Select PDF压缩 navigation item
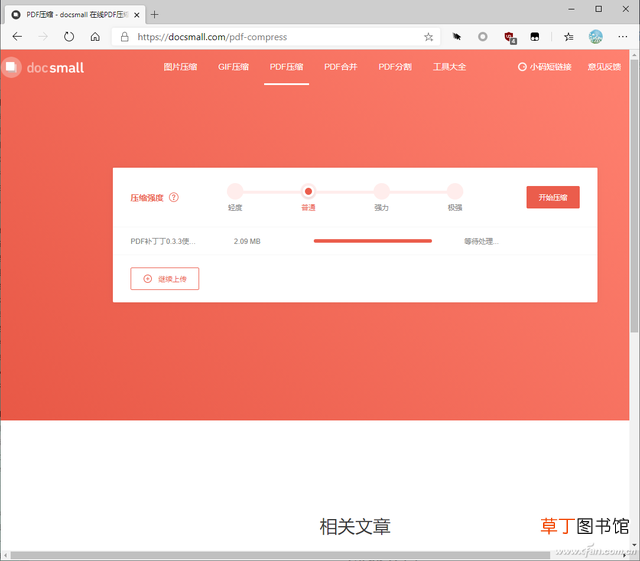Viewport: 640px width, 561px height. pyautogui.click(x=286, y=67)
